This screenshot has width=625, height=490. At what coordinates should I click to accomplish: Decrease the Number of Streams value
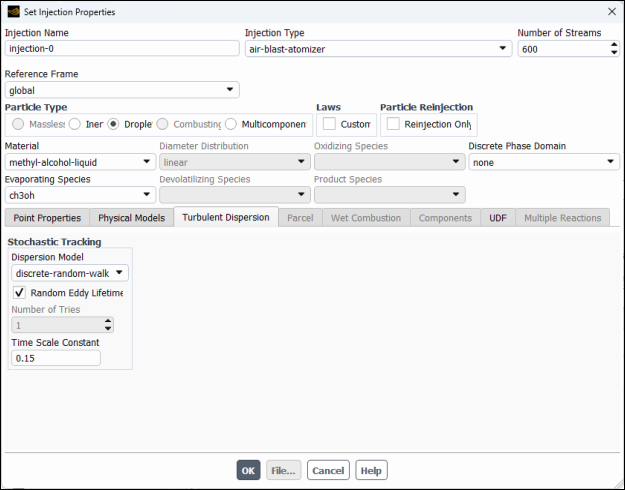pos(613,52)
